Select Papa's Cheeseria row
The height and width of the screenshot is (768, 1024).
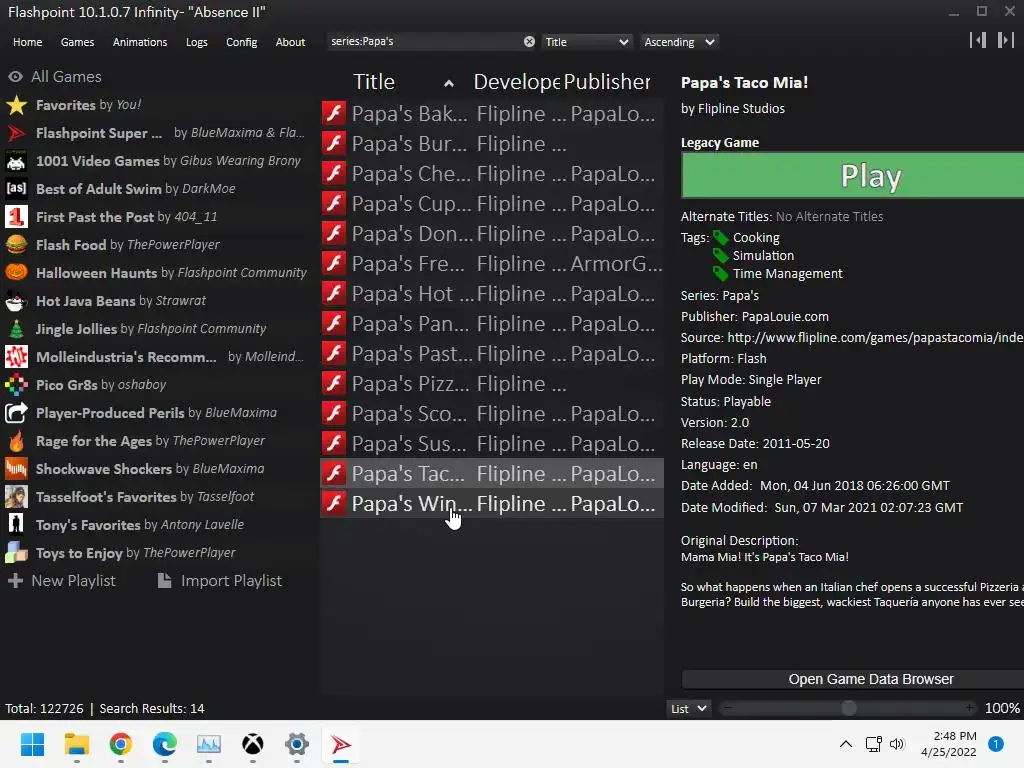pyautogui.click(x=492, y=174)
